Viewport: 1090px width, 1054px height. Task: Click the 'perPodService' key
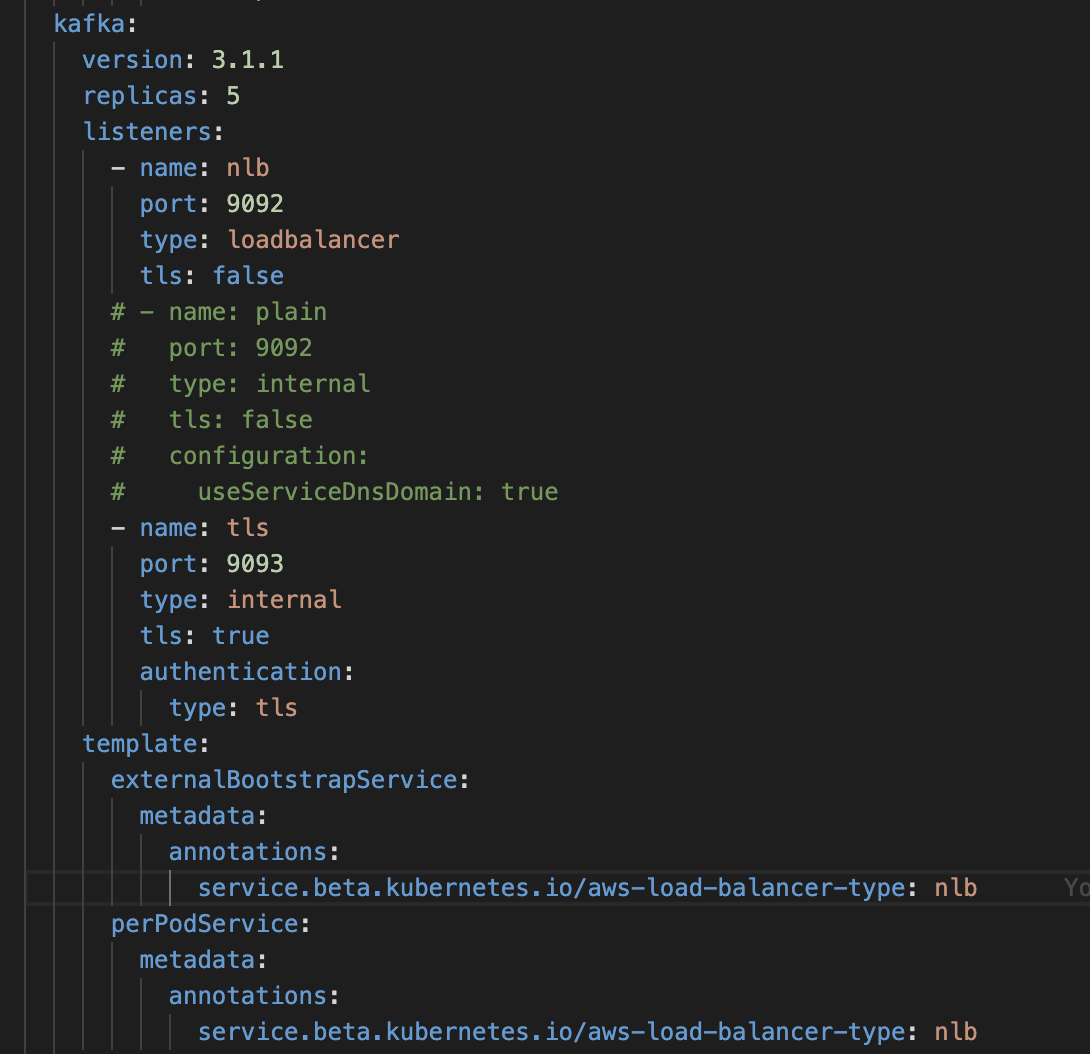(204, 924)
